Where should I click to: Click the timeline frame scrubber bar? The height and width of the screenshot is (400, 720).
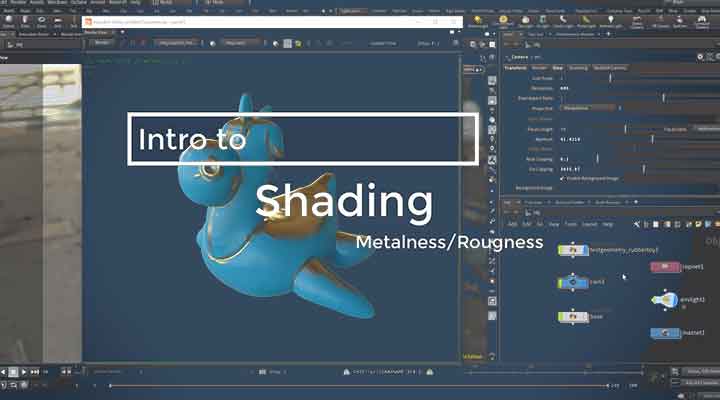pos(359,386)
